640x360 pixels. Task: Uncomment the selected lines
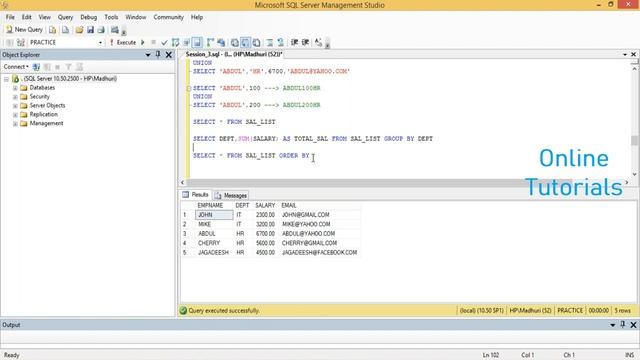280,42
